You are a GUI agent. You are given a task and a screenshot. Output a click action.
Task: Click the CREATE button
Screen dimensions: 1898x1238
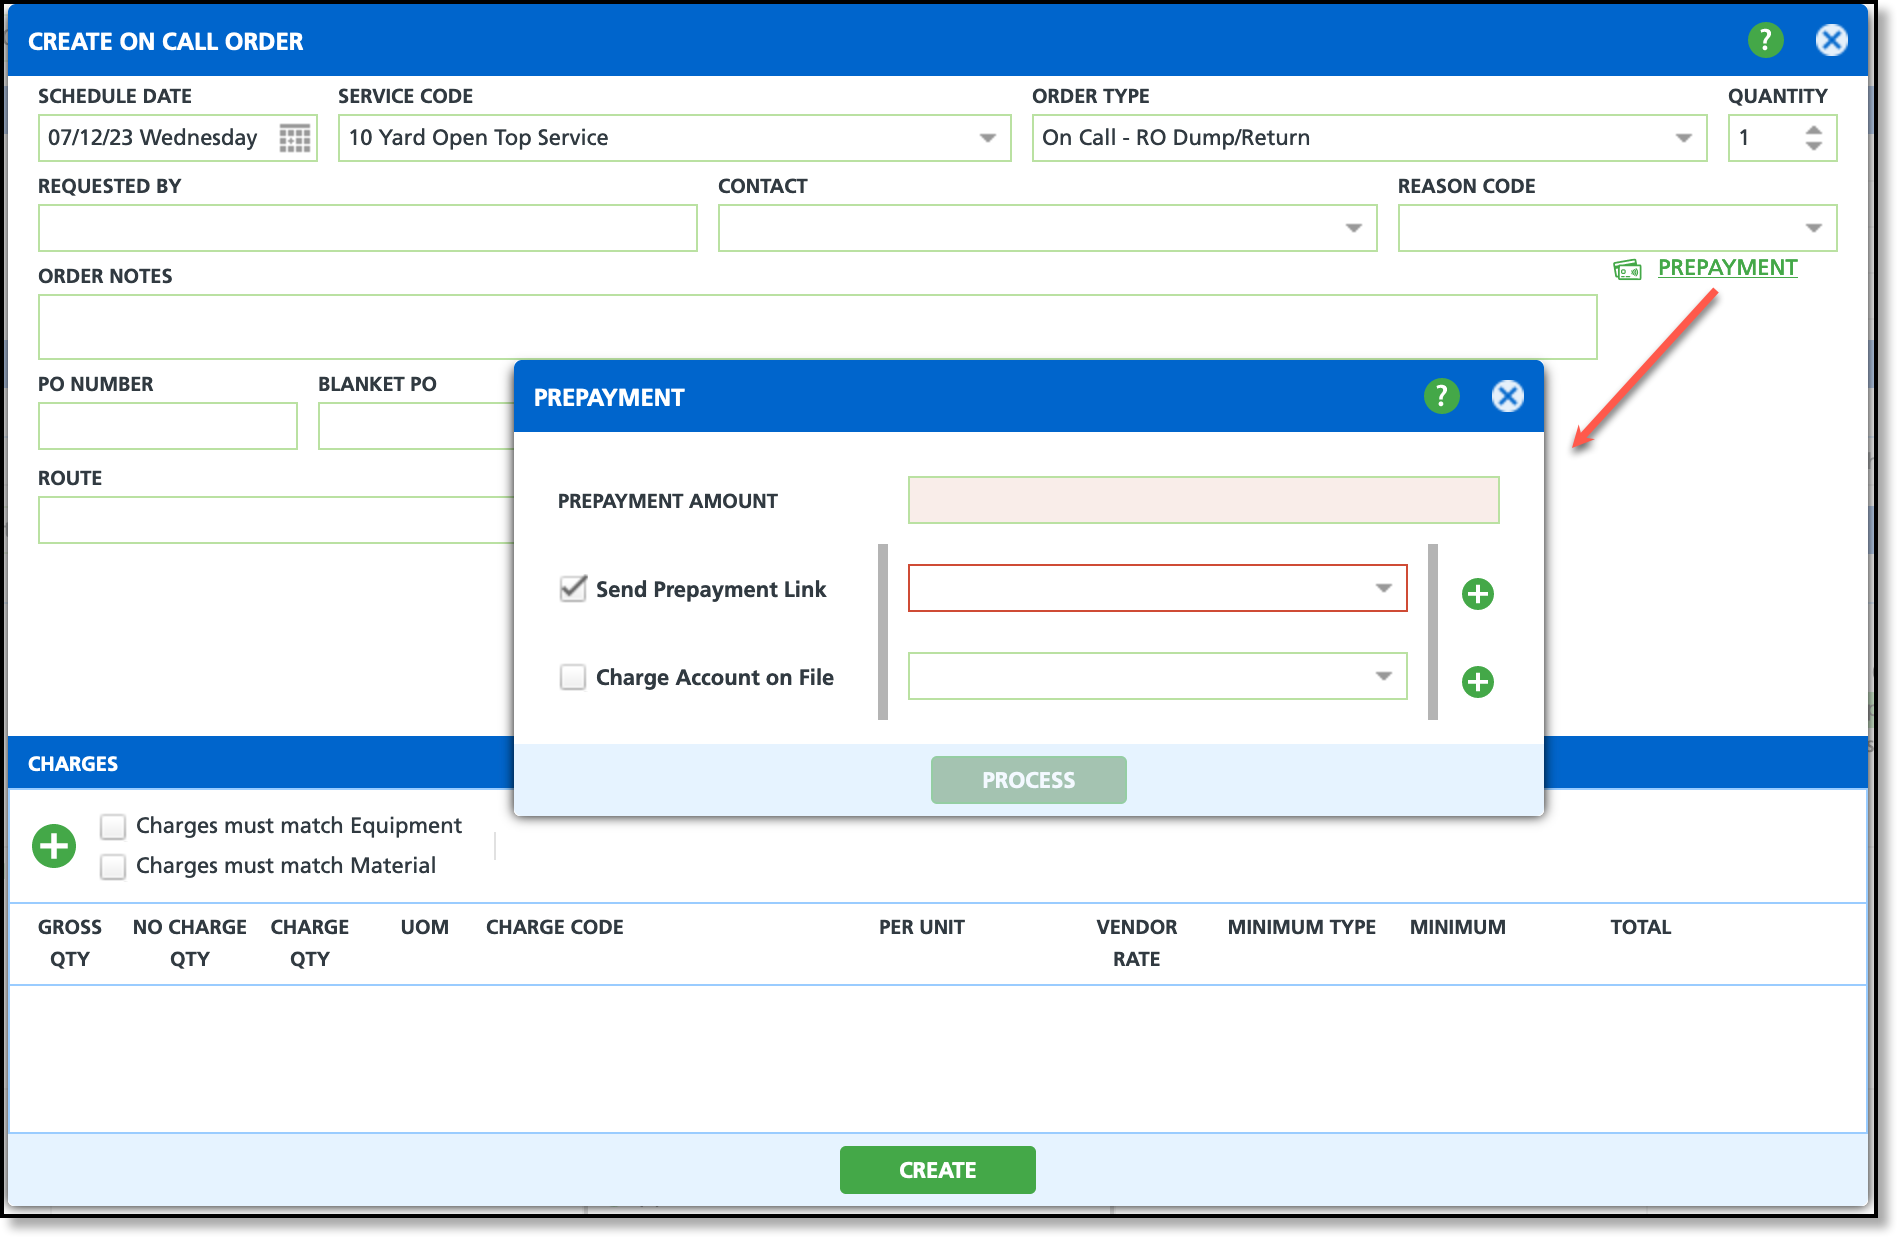(937, 1170)
